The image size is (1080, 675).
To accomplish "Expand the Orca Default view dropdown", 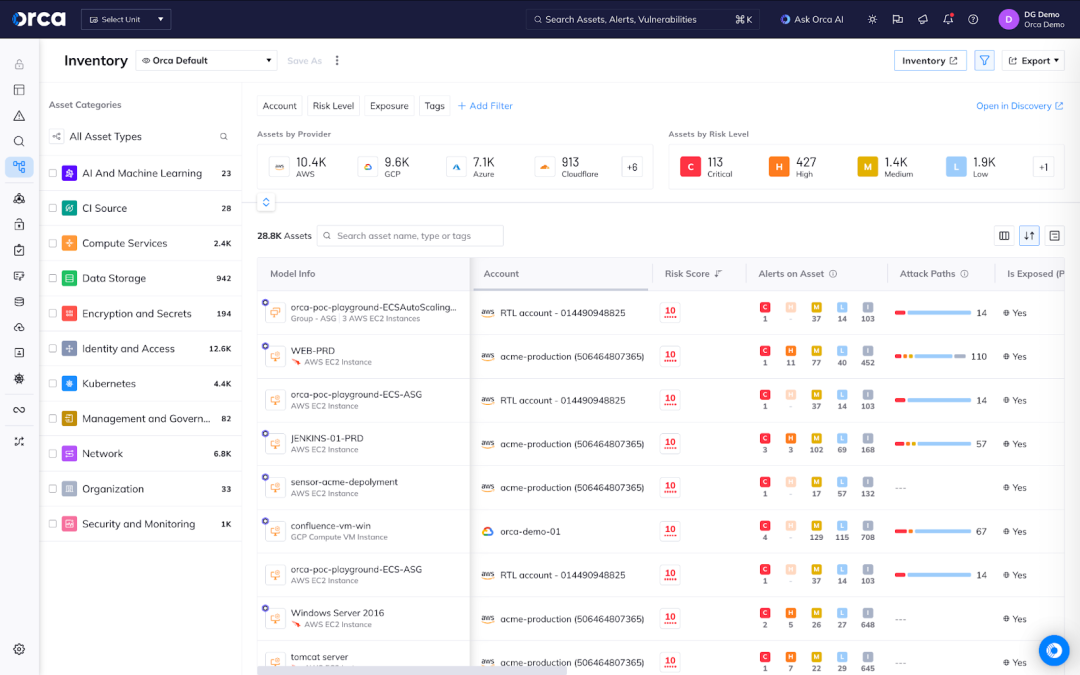I will pos(206,61).
